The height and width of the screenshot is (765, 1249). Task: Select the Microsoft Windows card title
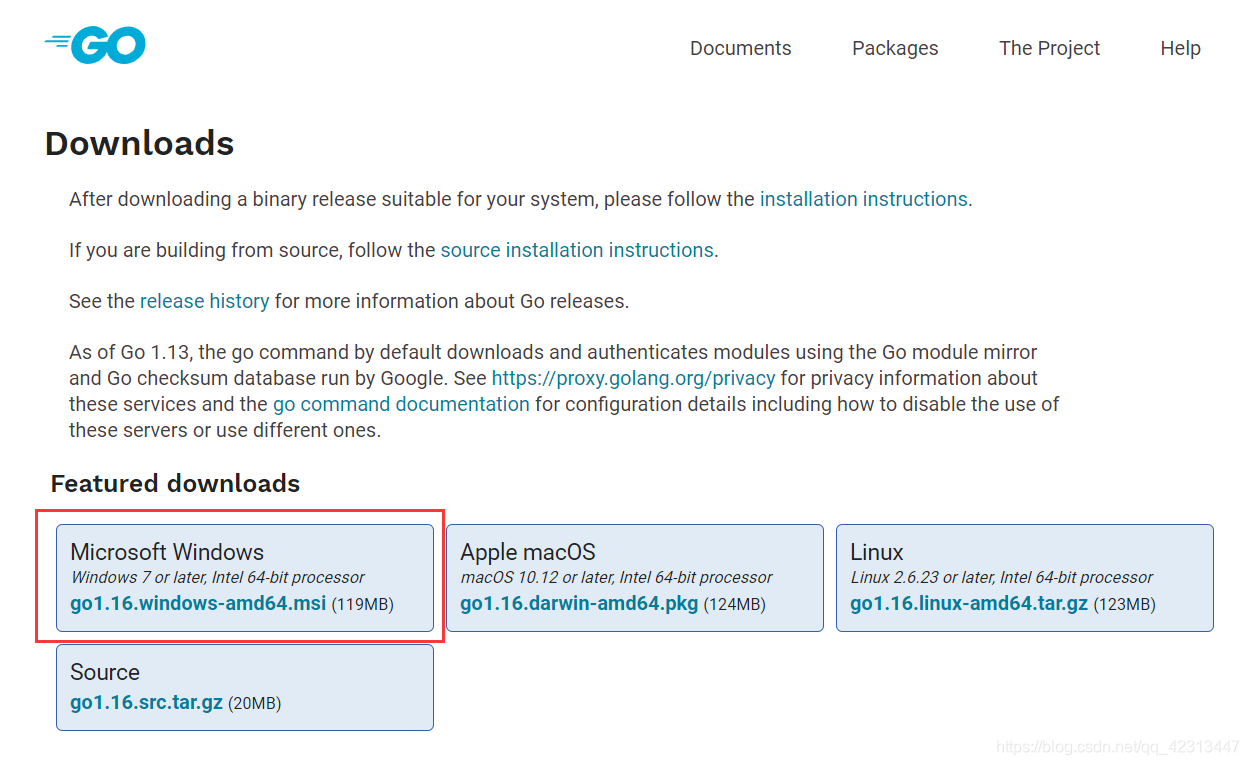tap(167, 552)
